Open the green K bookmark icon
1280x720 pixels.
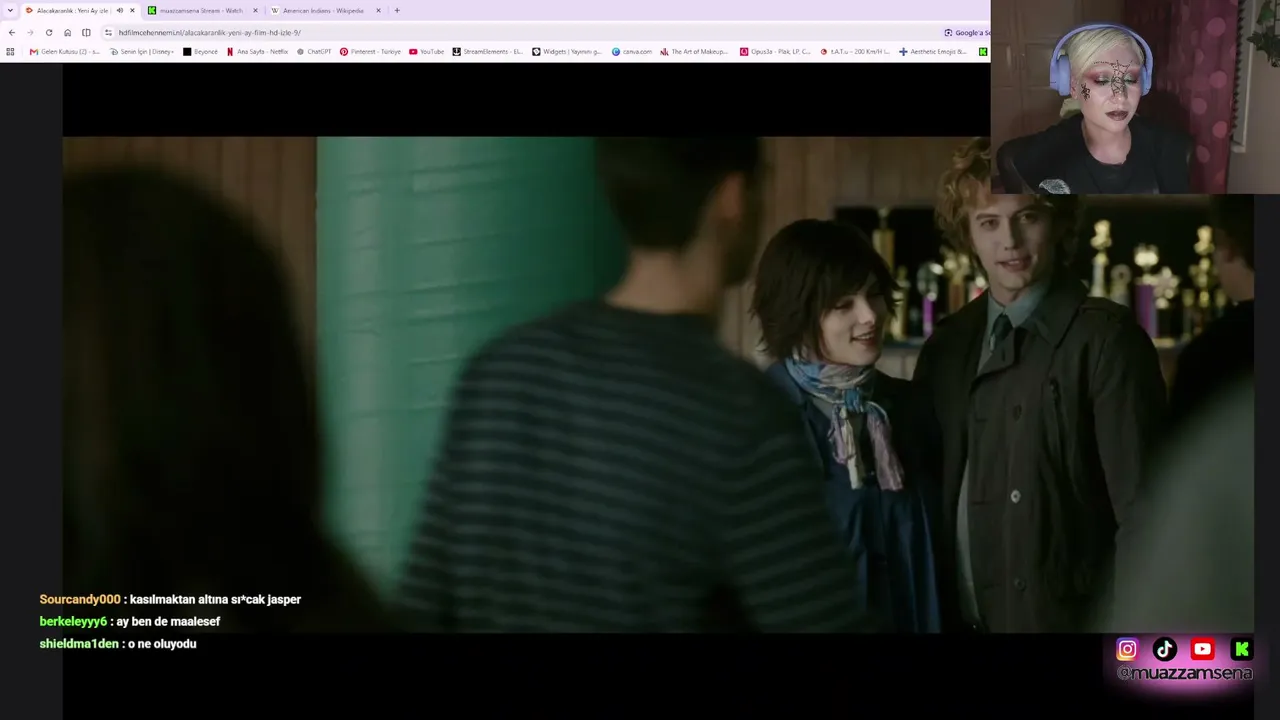tap(983, 52)
